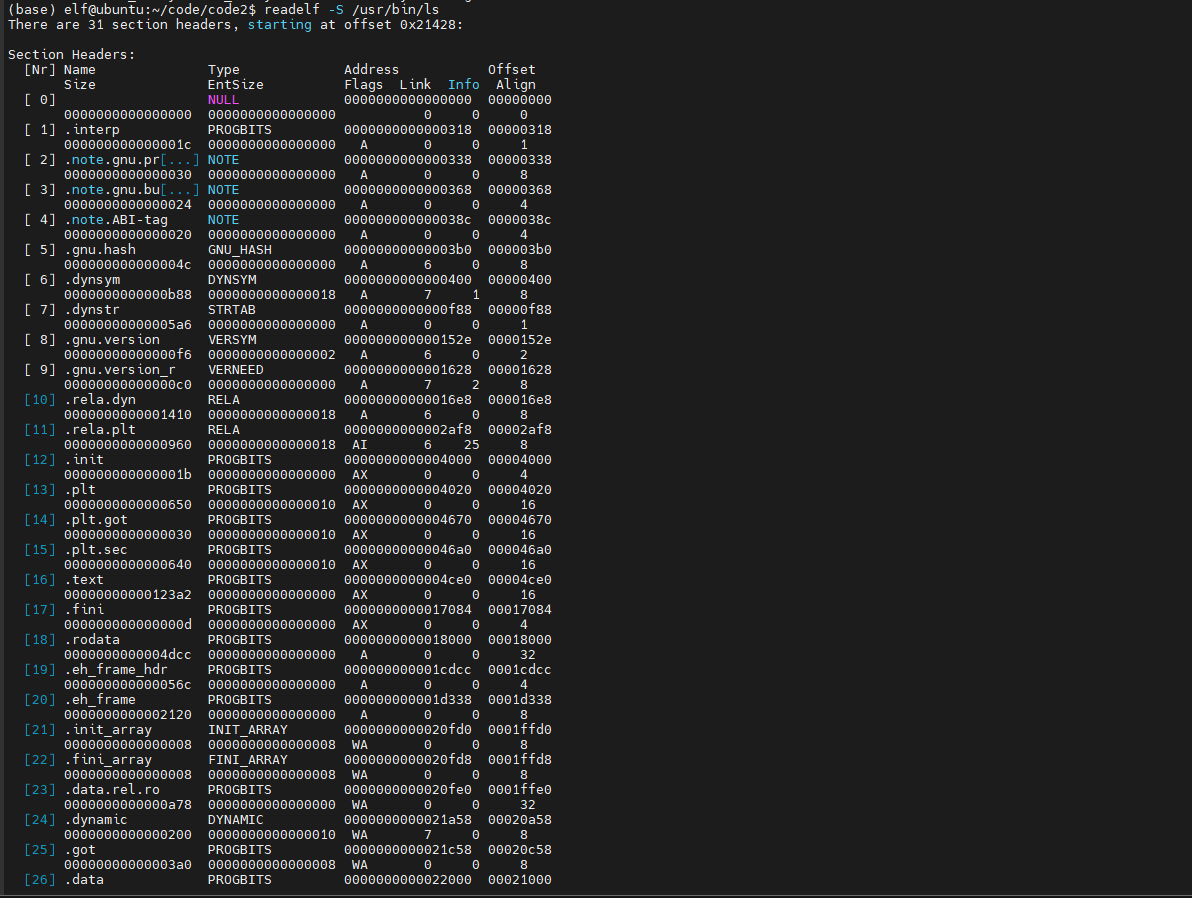The height and width of the screenshot is (898, 1192).
Task: Click the offset value '0x21428:'
Action: tap(431, 24)
